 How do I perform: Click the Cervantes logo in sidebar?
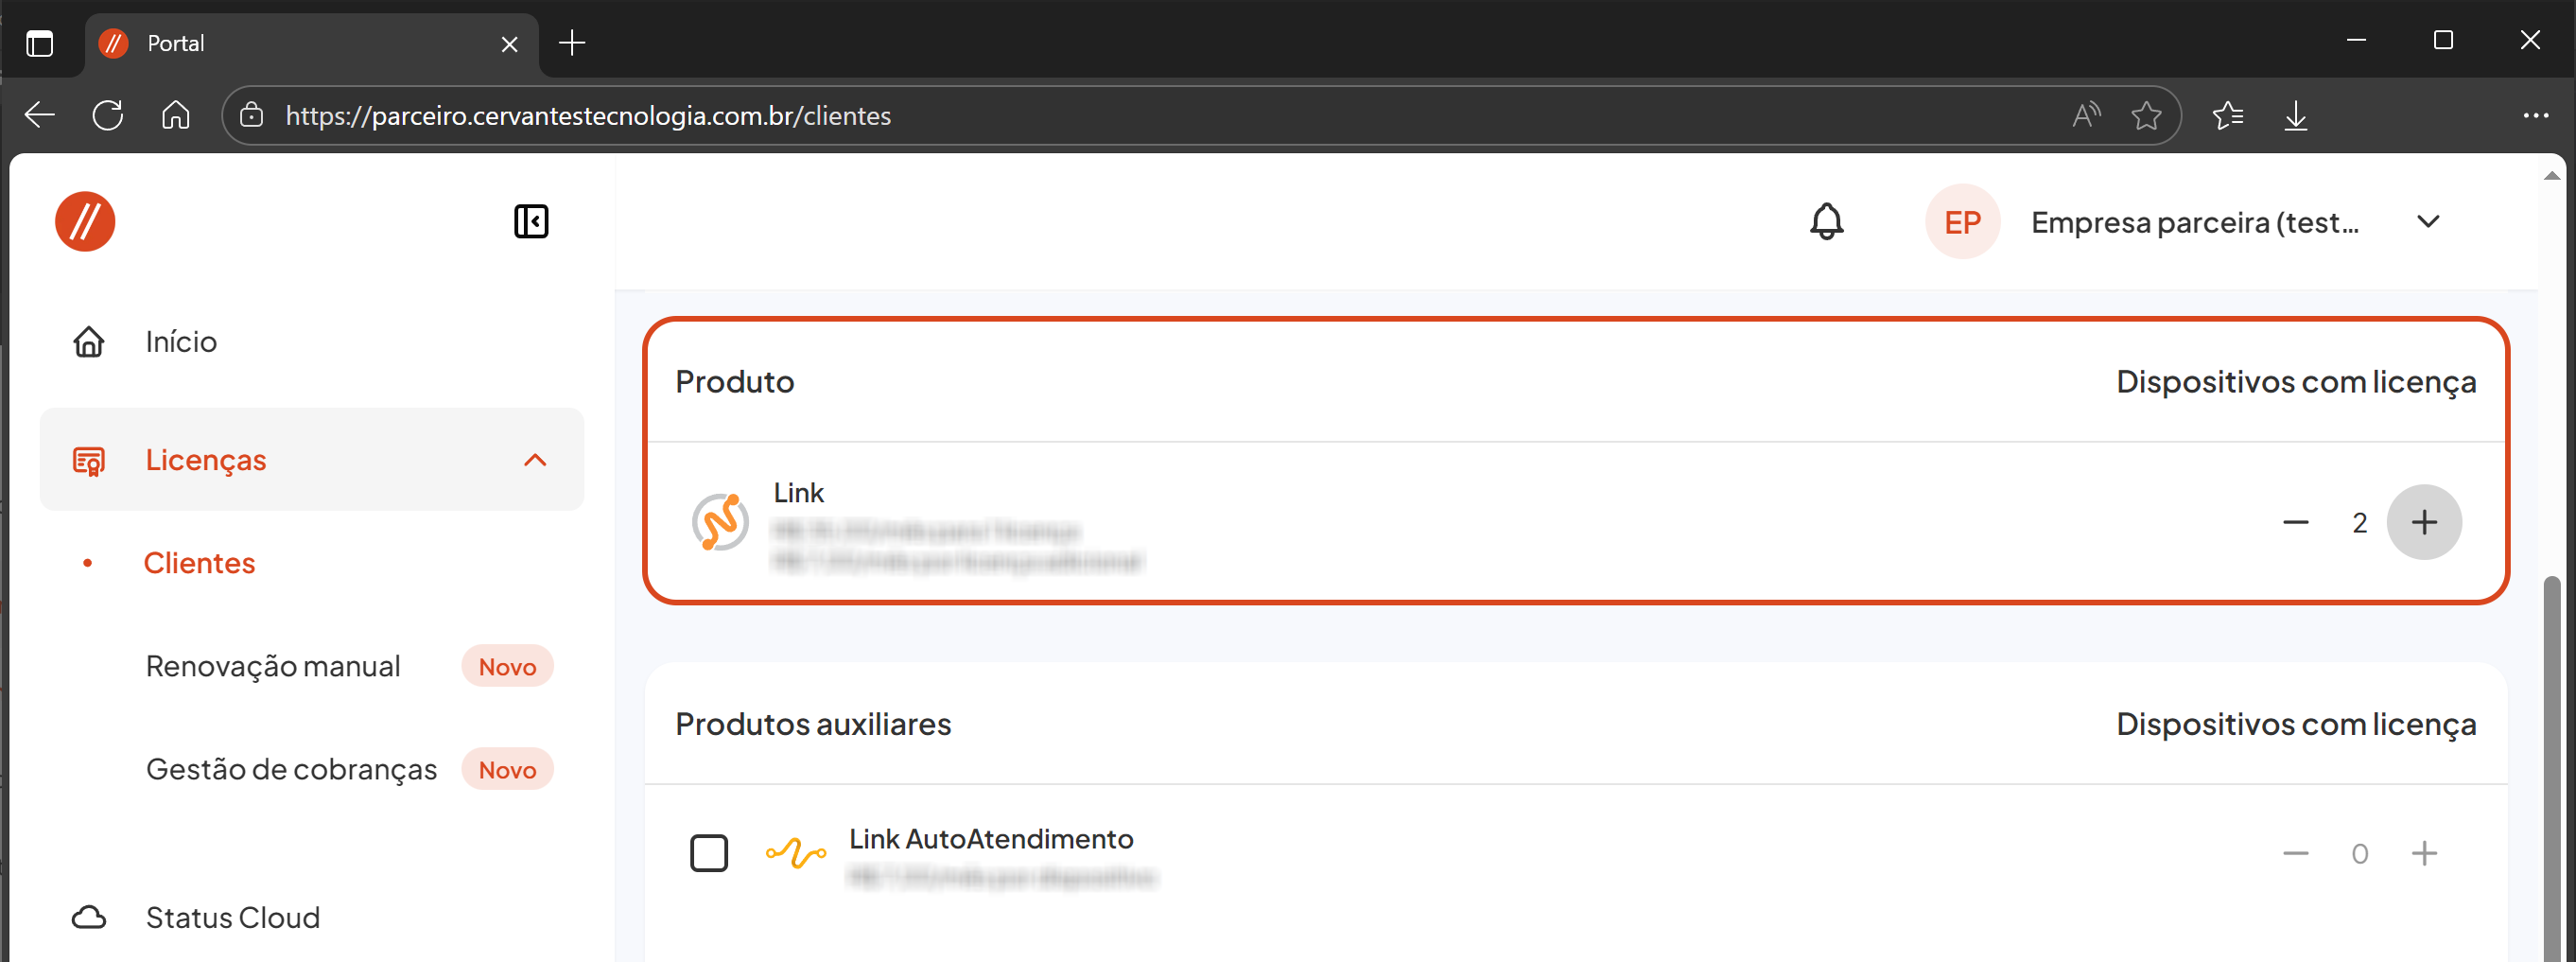coord(85,221)
